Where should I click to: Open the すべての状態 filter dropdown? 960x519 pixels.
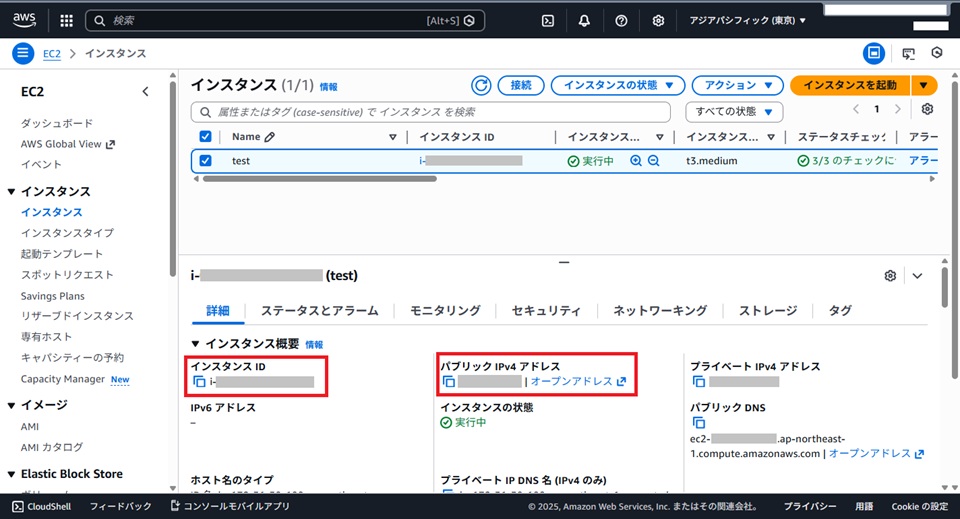click(x=734, y=111)
